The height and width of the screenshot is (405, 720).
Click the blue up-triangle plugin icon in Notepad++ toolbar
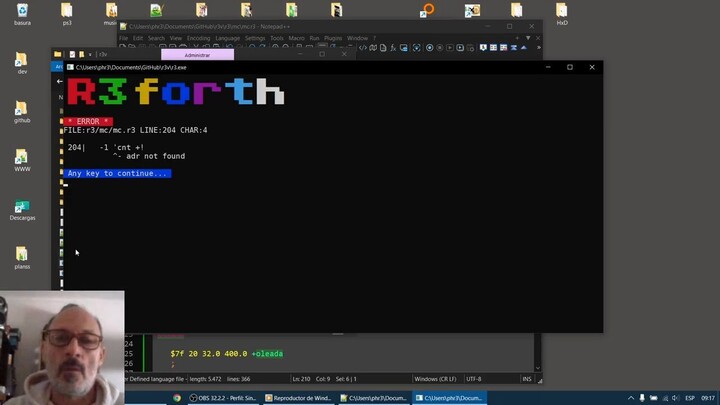[524, 48]
